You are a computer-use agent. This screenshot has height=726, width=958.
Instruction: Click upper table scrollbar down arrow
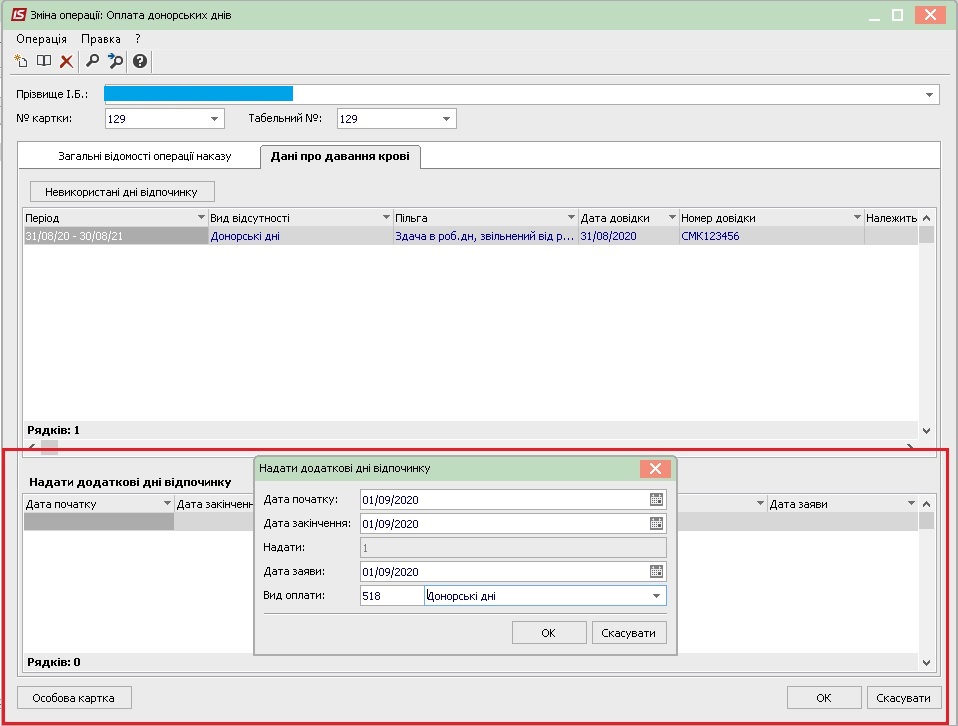(x=926, y=431)
